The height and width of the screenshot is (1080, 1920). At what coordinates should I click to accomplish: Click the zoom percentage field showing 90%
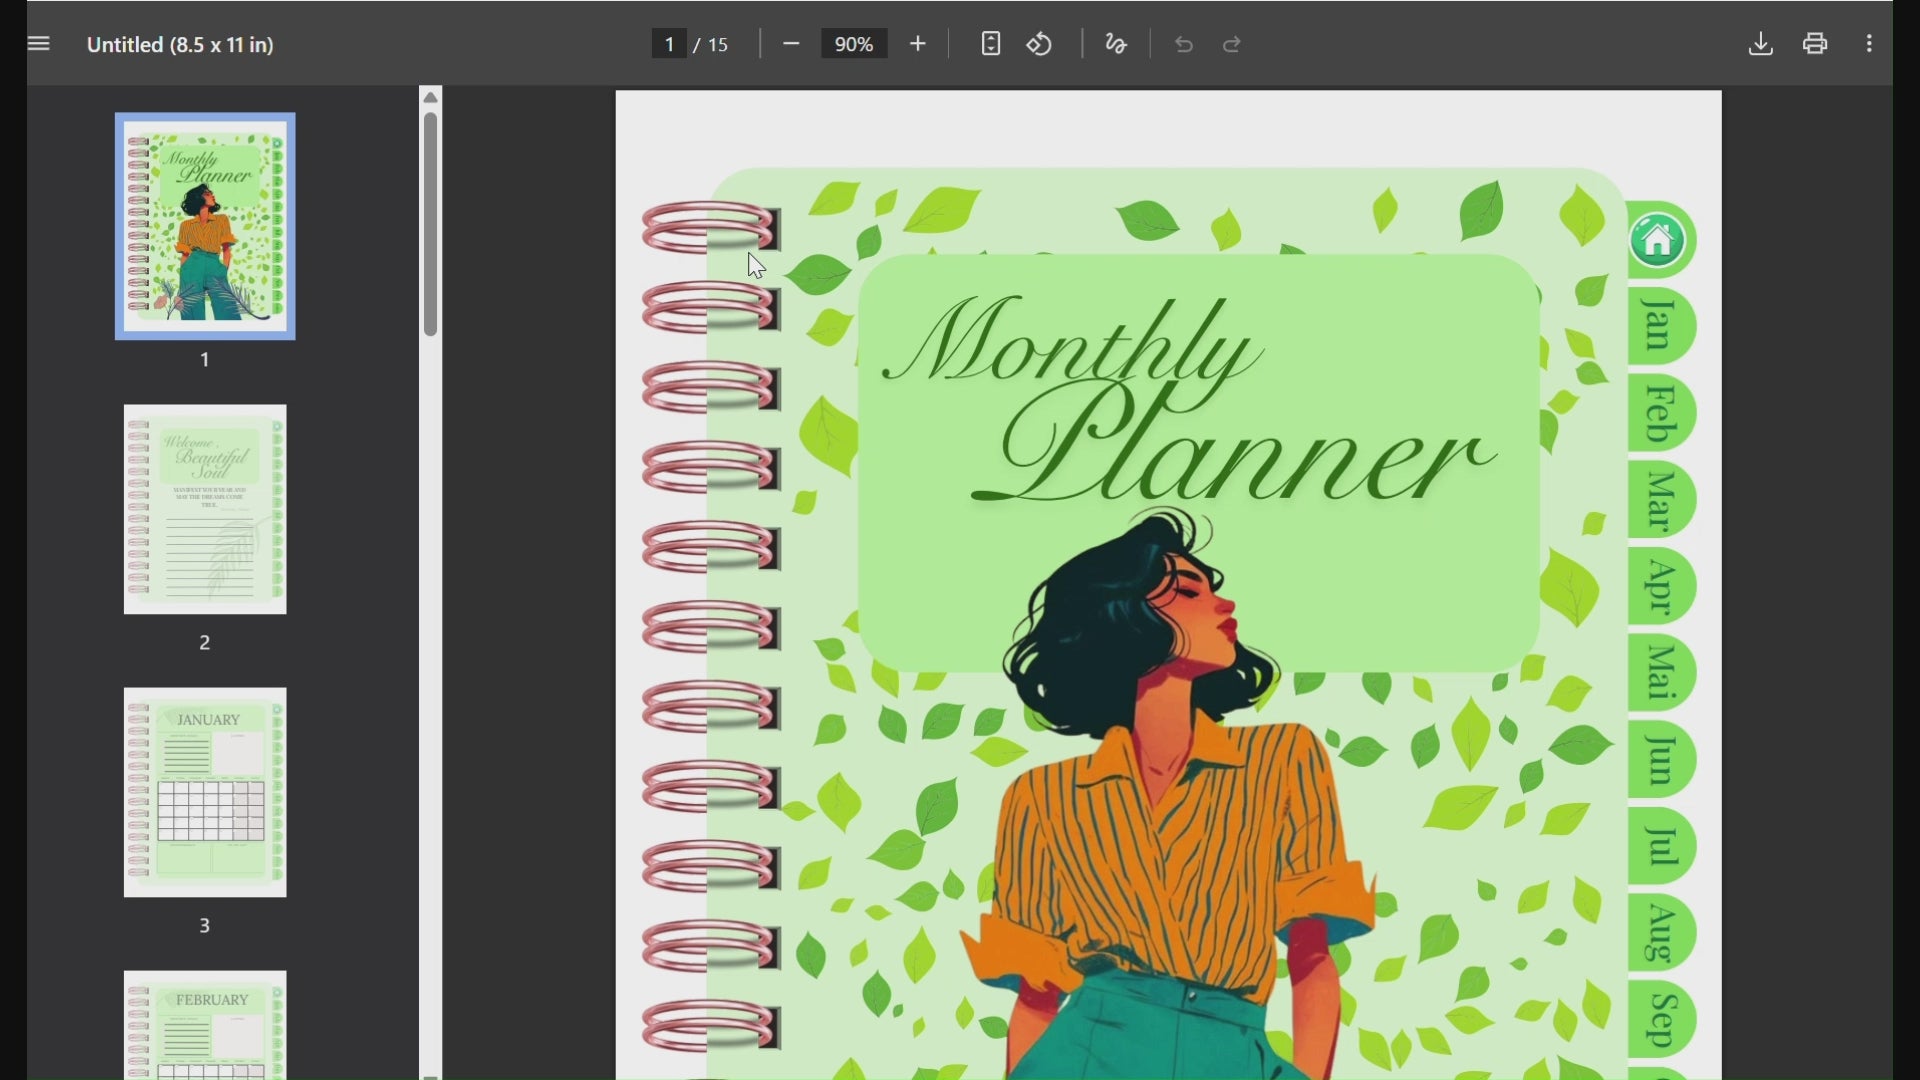pos(853,44)
